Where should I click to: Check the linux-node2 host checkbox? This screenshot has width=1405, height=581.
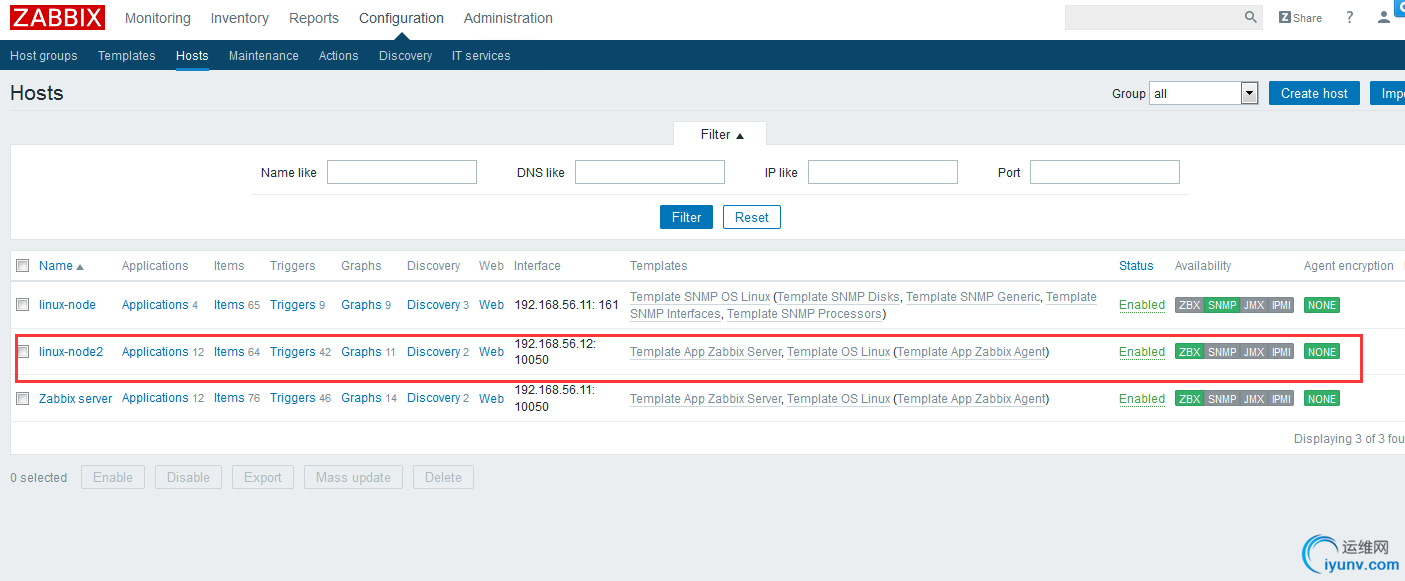[23, 352]
